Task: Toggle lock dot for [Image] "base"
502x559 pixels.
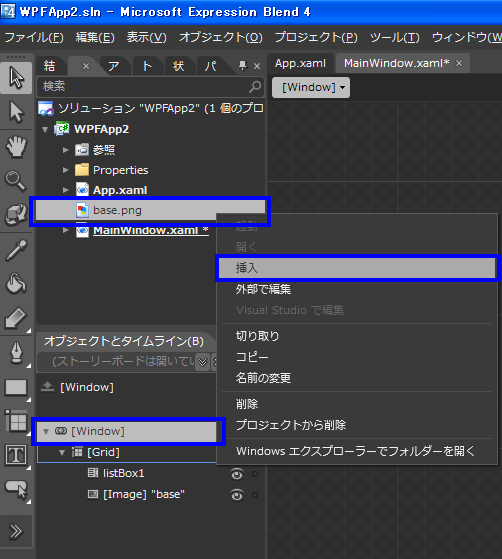Action: (x=255, y=495)
